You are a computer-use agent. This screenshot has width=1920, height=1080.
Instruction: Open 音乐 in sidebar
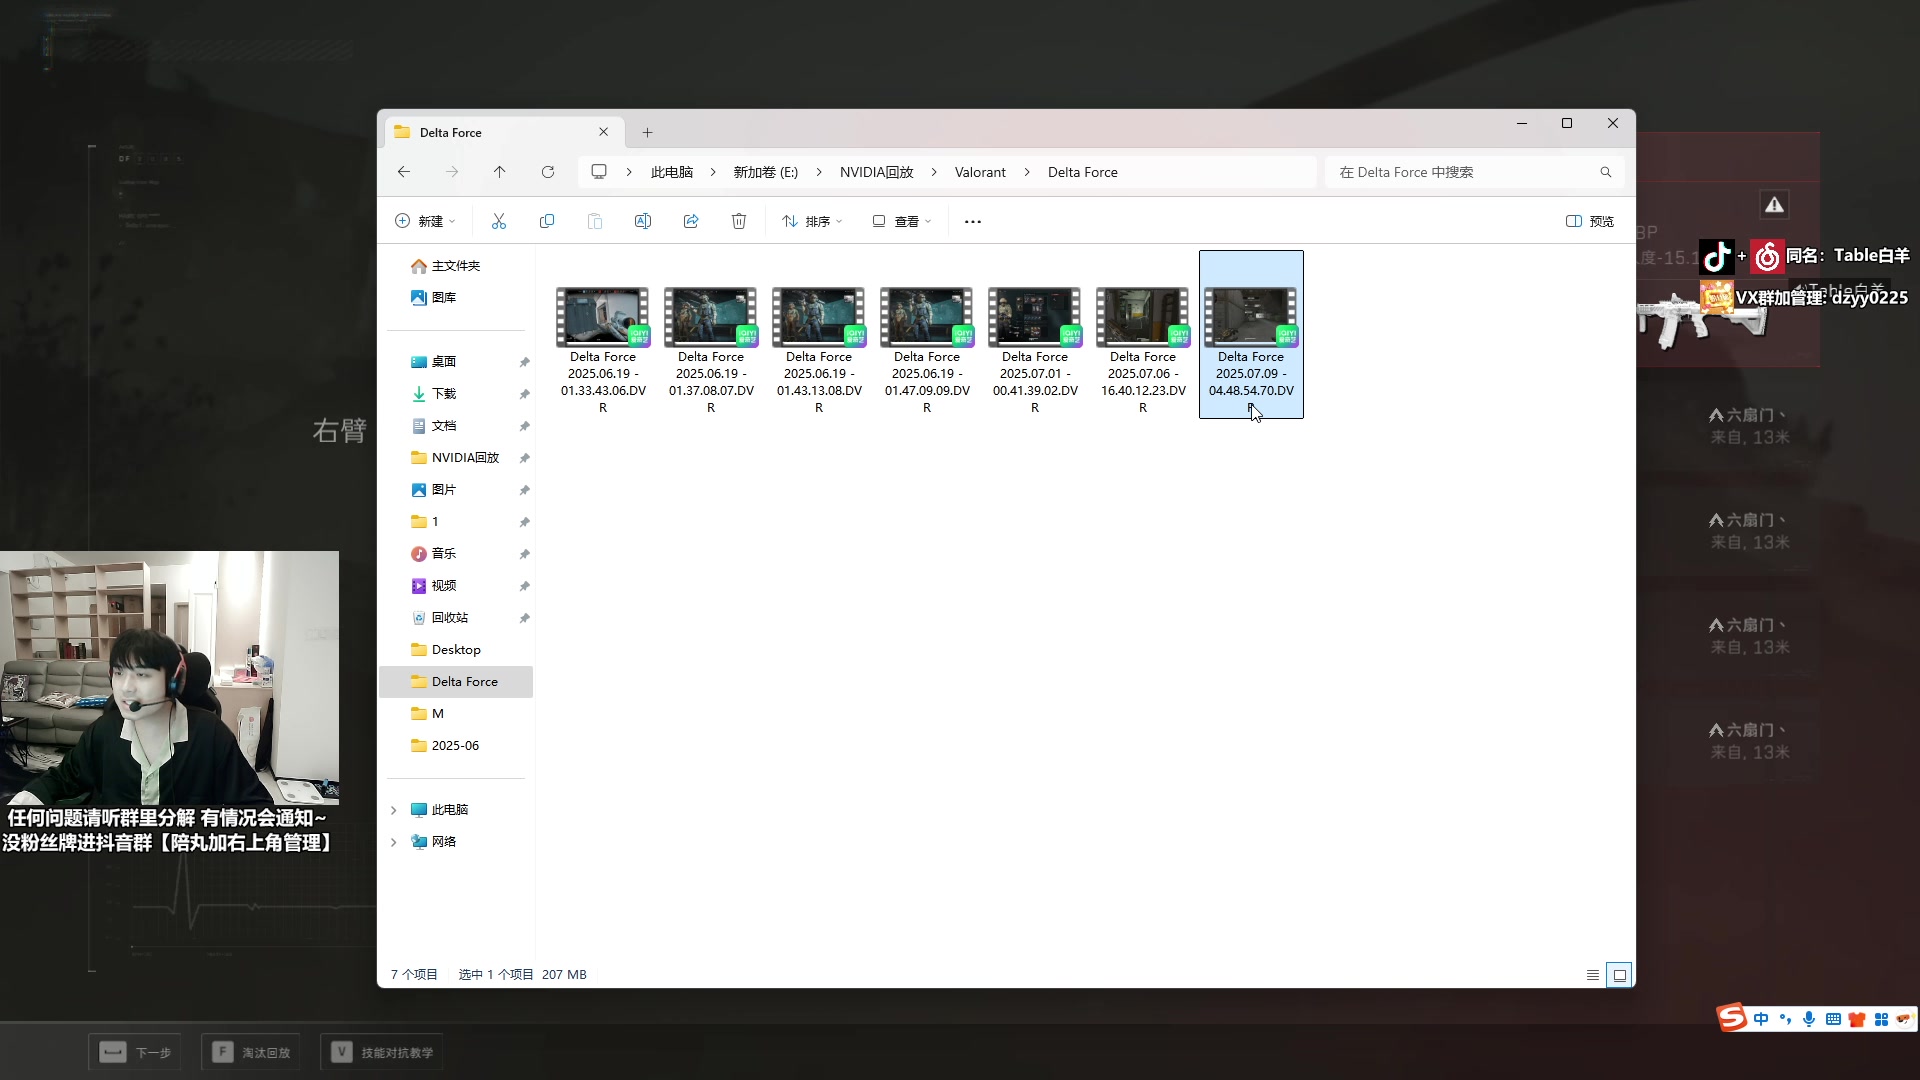click(x=444, y=554)
